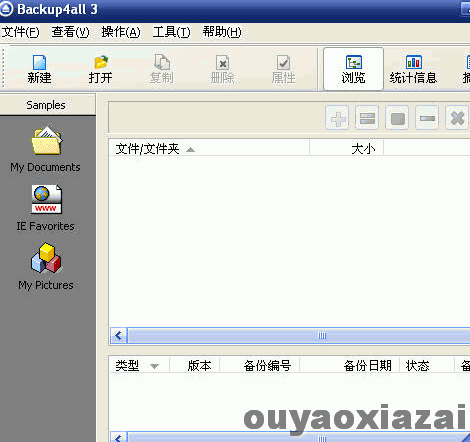Click the plus icon above the file list
This screenshot has height=442, width=470.
coord(337,118)
